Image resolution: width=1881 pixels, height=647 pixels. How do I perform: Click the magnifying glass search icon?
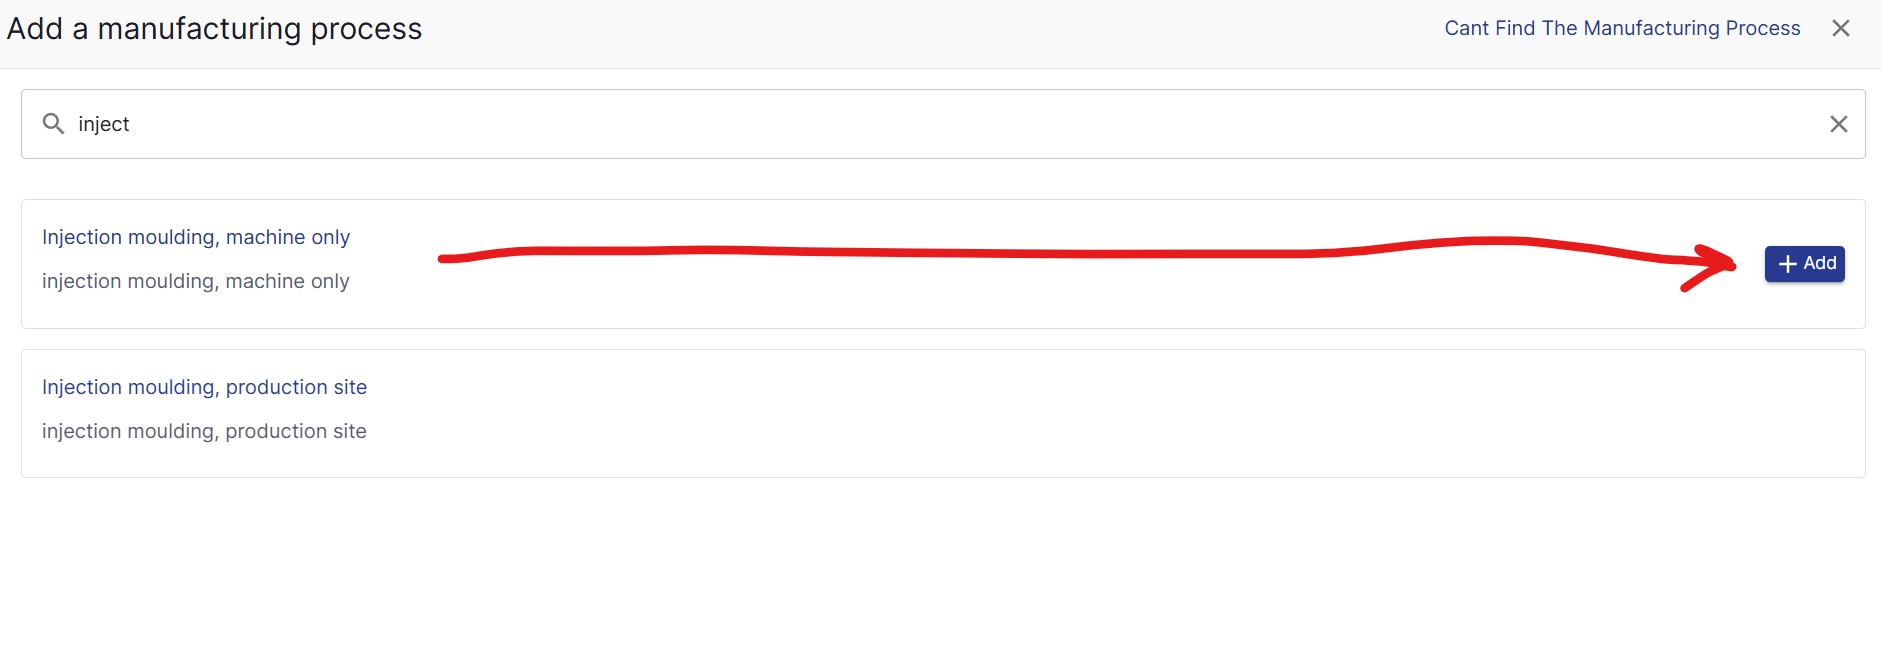[53, 124]
